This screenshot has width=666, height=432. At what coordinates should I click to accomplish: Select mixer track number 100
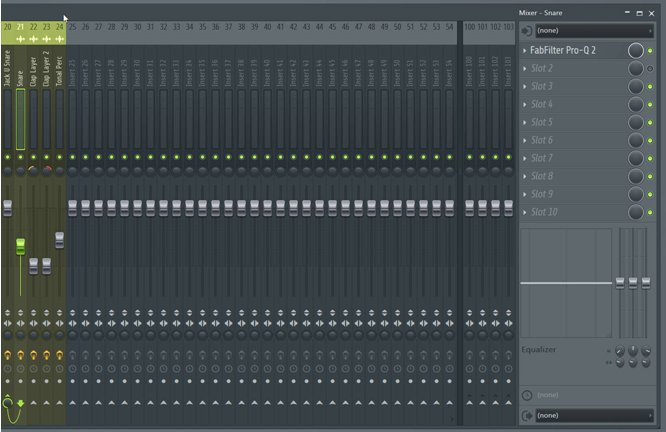[x=469, y=27]
